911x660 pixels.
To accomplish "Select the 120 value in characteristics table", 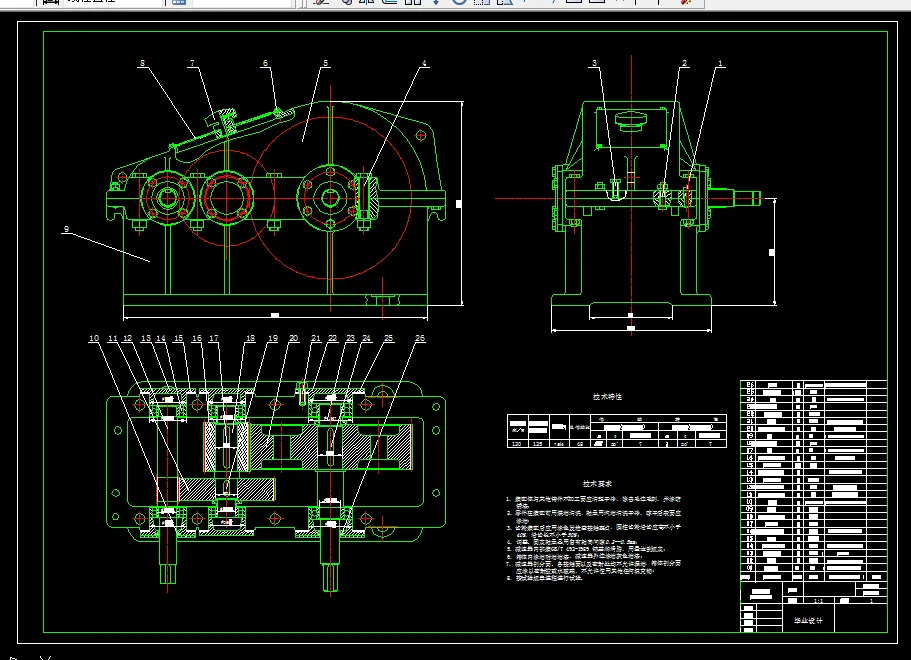I will 516,443.
